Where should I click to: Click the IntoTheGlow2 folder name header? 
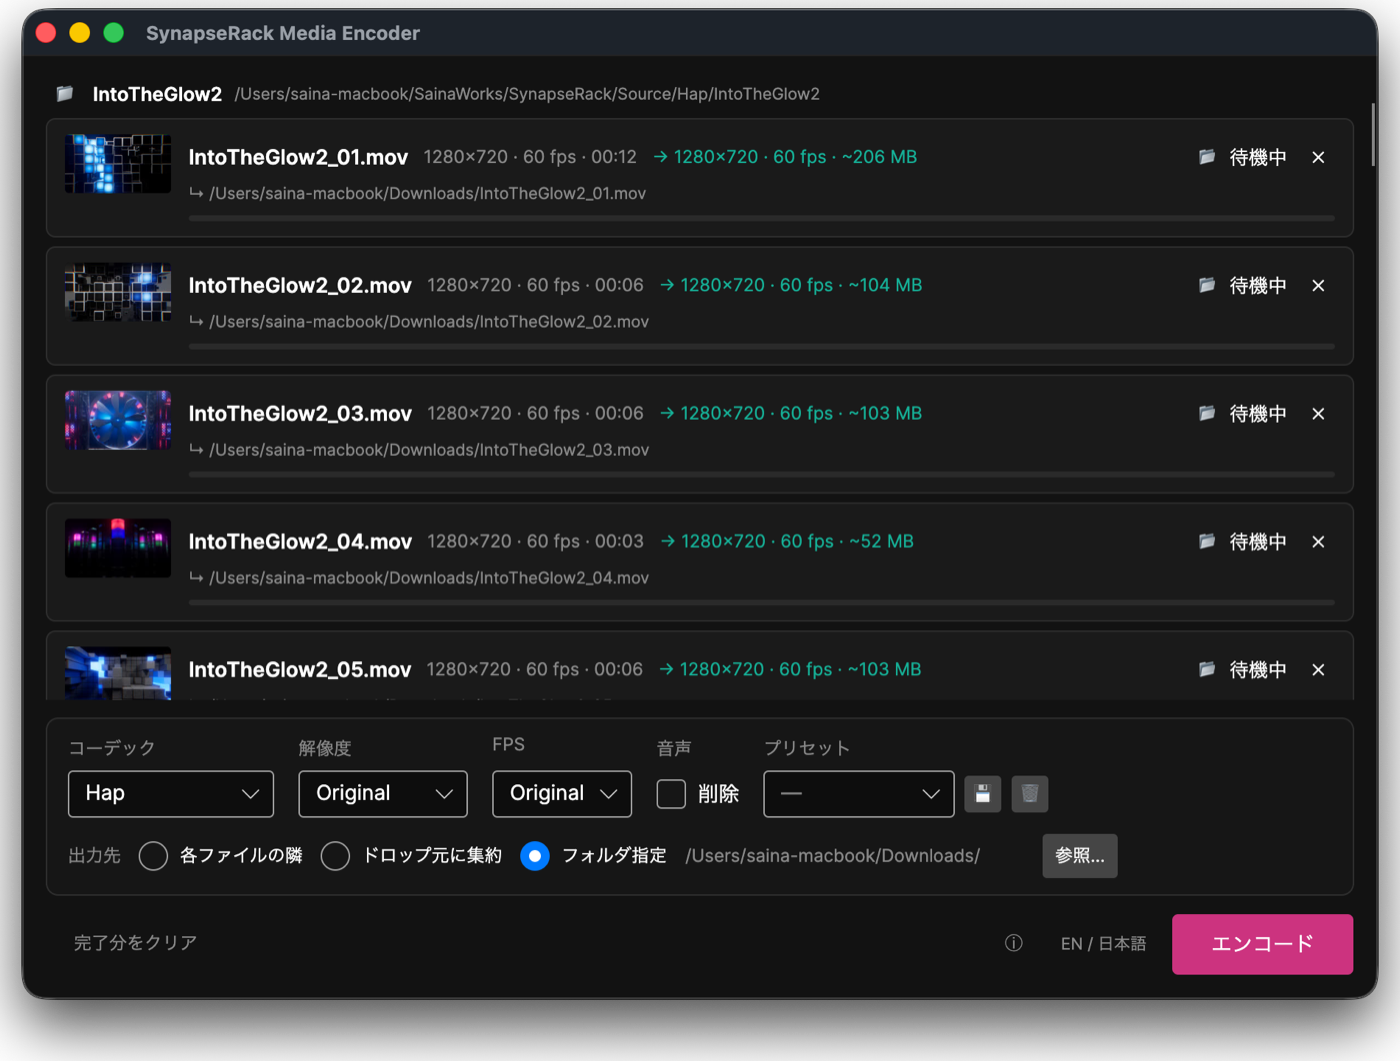click(157, 94)
